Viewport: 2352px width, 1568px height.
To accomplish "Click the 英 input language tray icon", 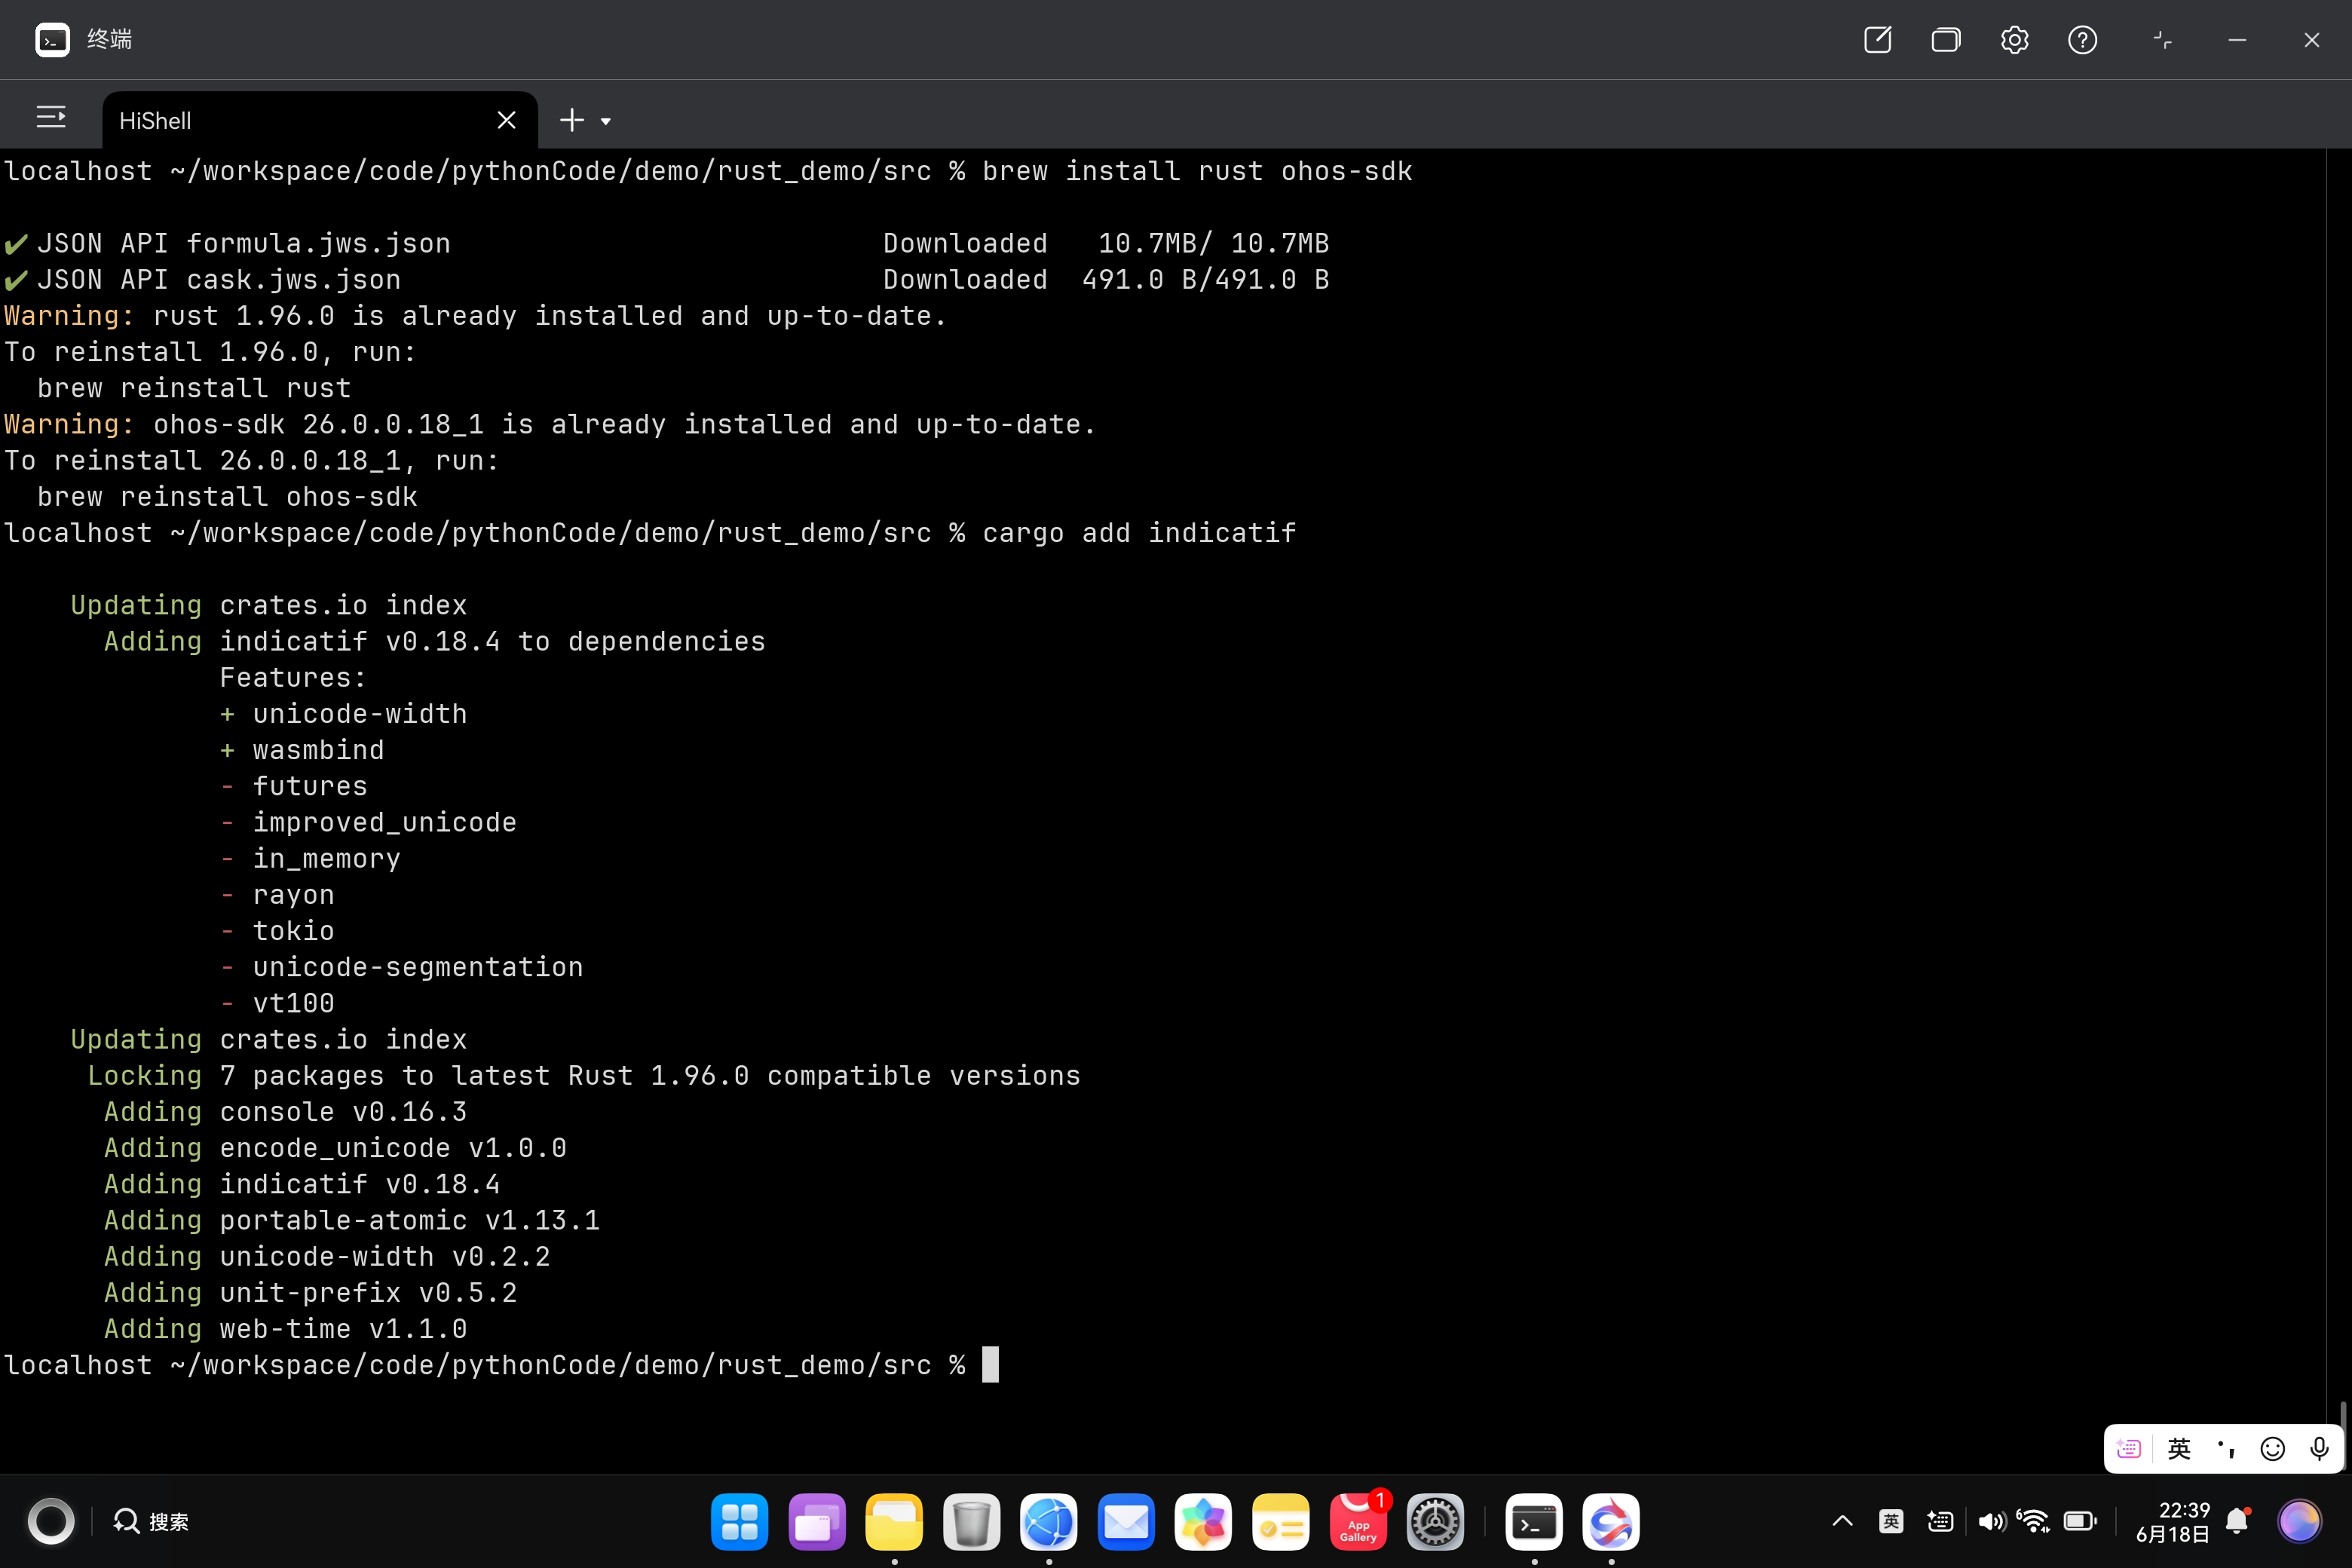I will (x=1890, y=1521).
